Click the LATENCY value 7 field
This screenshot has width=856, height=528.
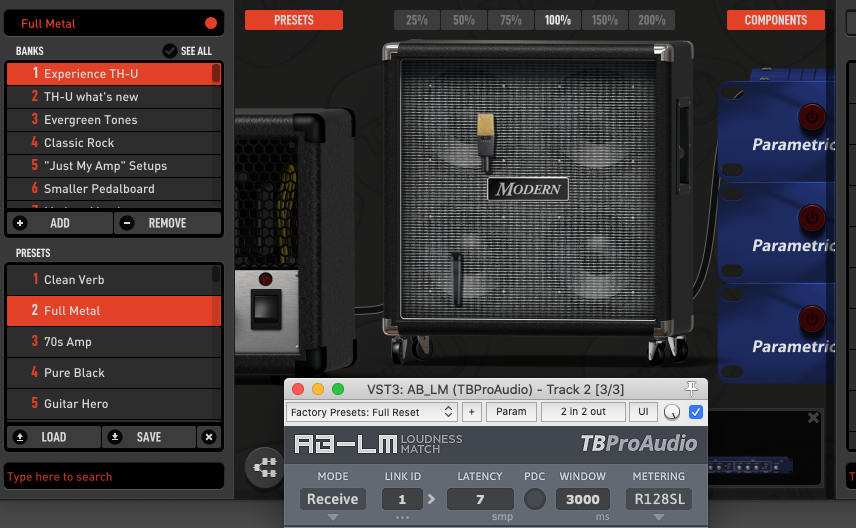pos(480,499)
